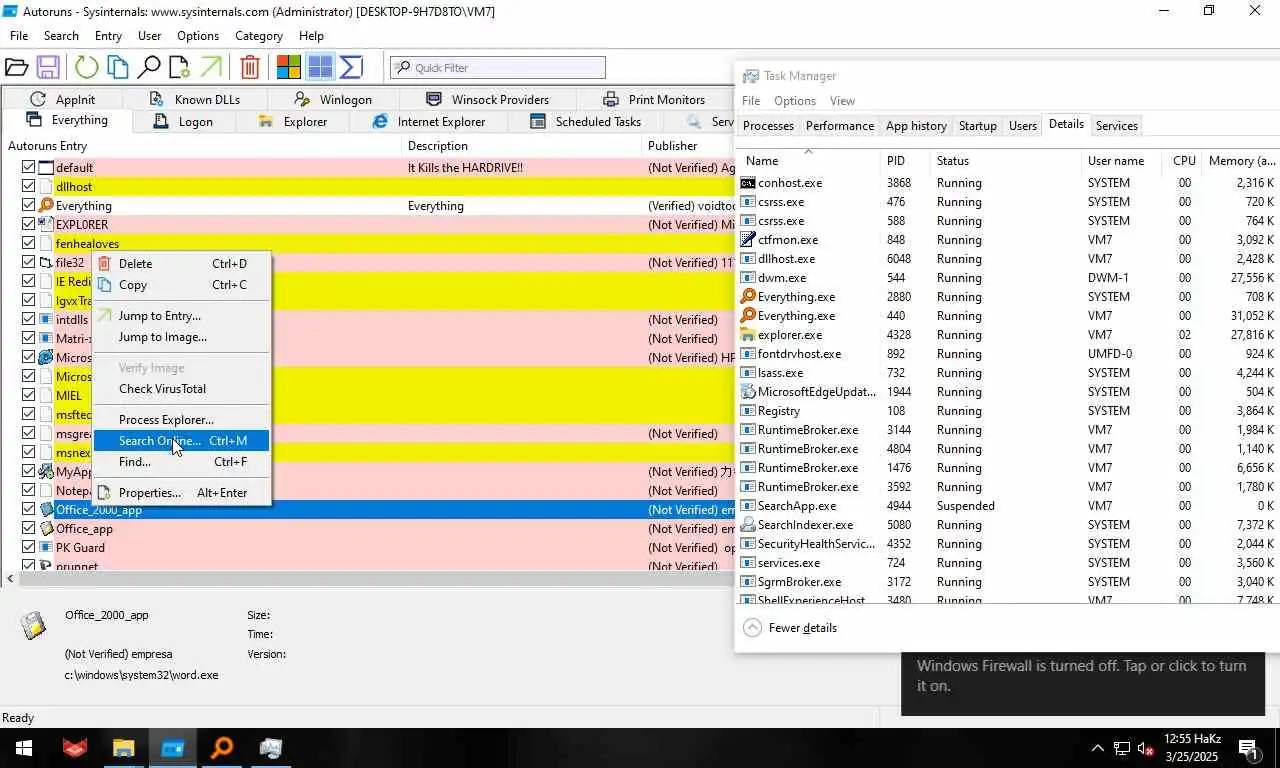Screen dimensions: 1280x768
Task: Open the Windows Start menu
Action: tap(24, 748)
